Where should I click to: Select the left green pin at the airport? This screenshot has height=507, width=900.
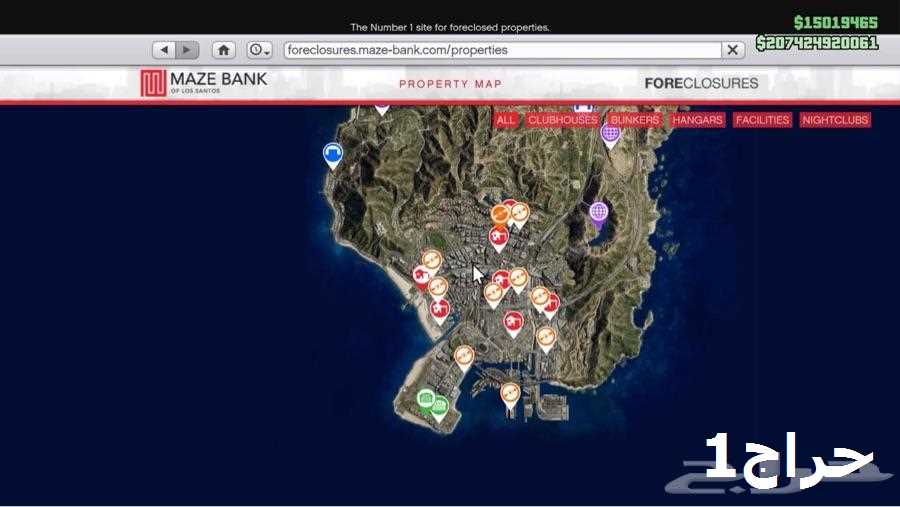point(425,401)
